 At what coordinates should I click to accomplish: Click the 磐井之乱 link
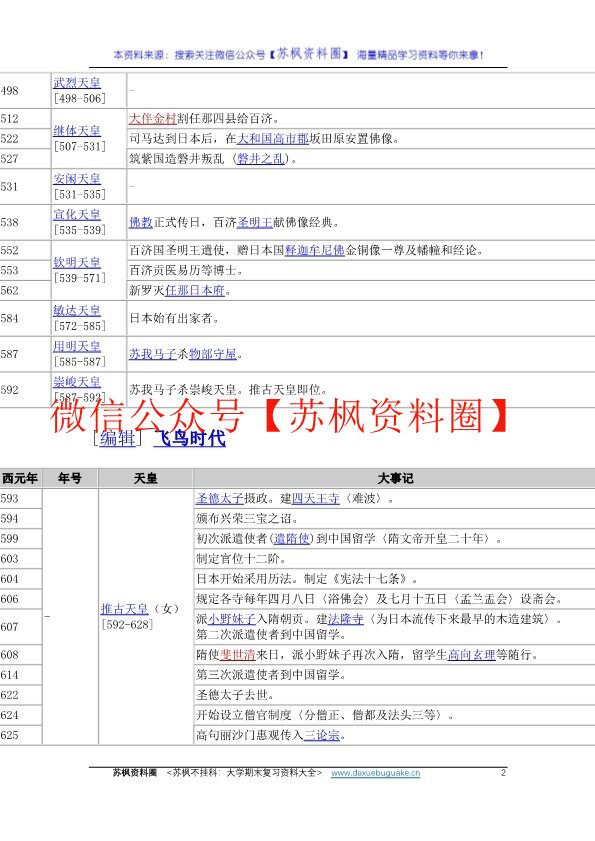[x=261, y=159]
